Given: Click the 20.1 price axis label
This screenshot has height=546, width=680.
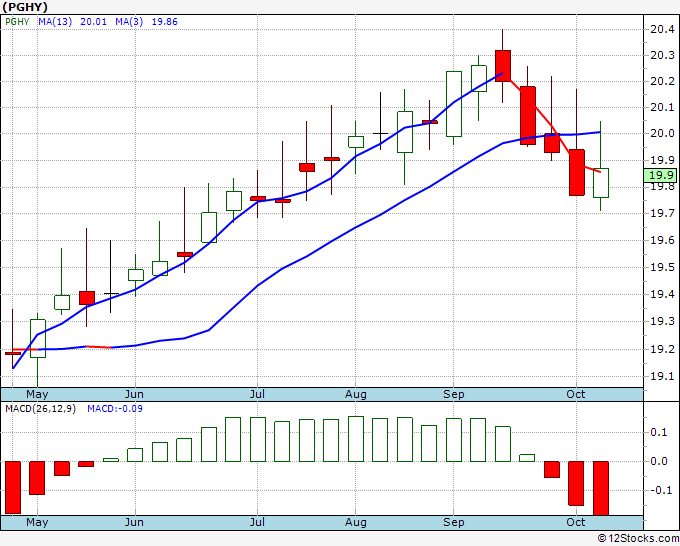Looking at the screenshot, I should 662,107.
